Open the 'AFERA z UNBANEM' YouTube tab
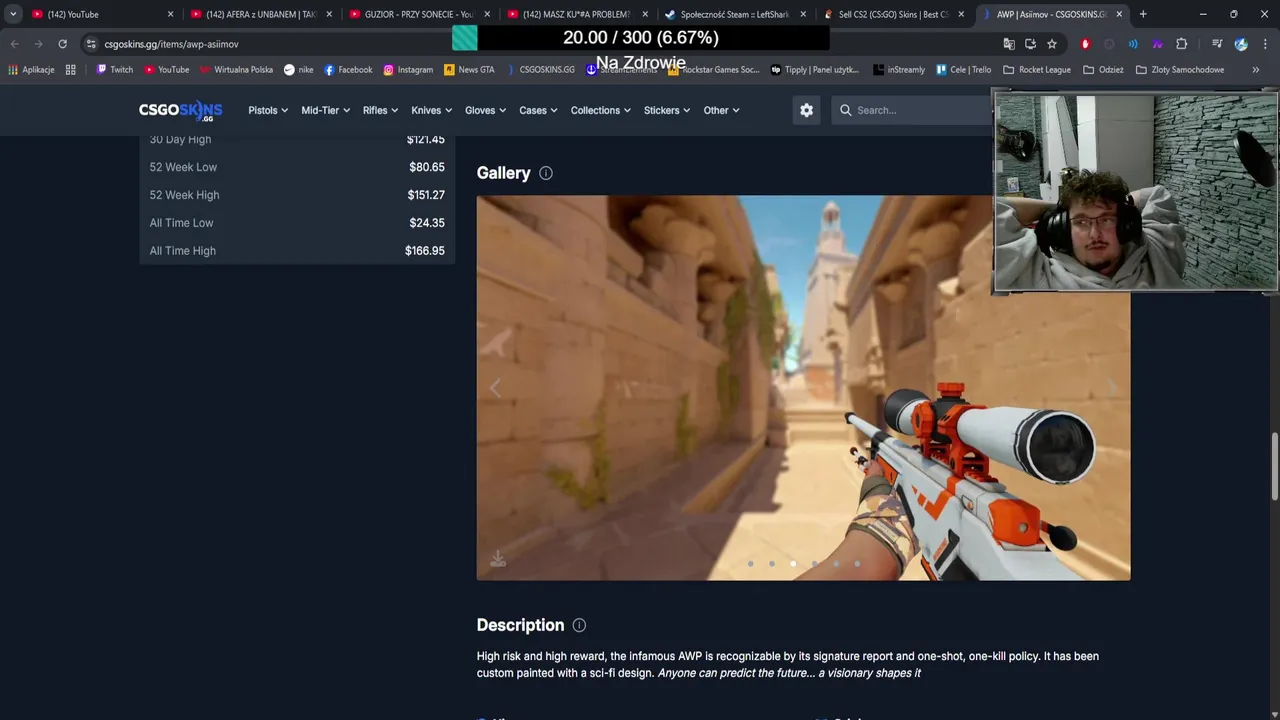Viewport: 1280px width, 720px height. [x=260, y=14]
